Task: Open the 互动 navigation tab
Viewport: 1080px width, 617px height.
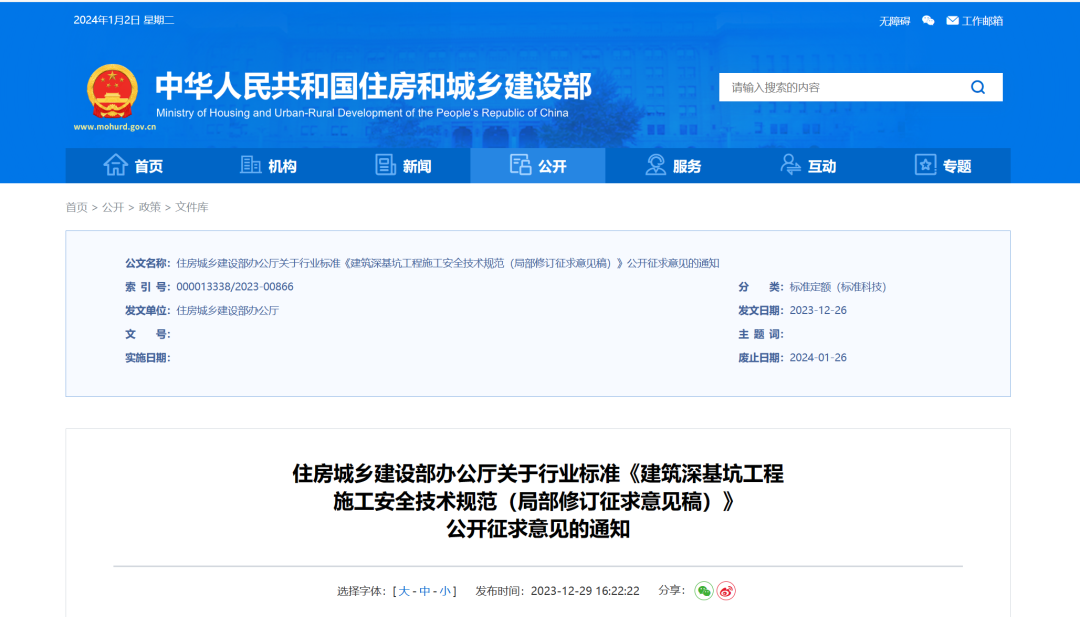Action: (808, 166)
